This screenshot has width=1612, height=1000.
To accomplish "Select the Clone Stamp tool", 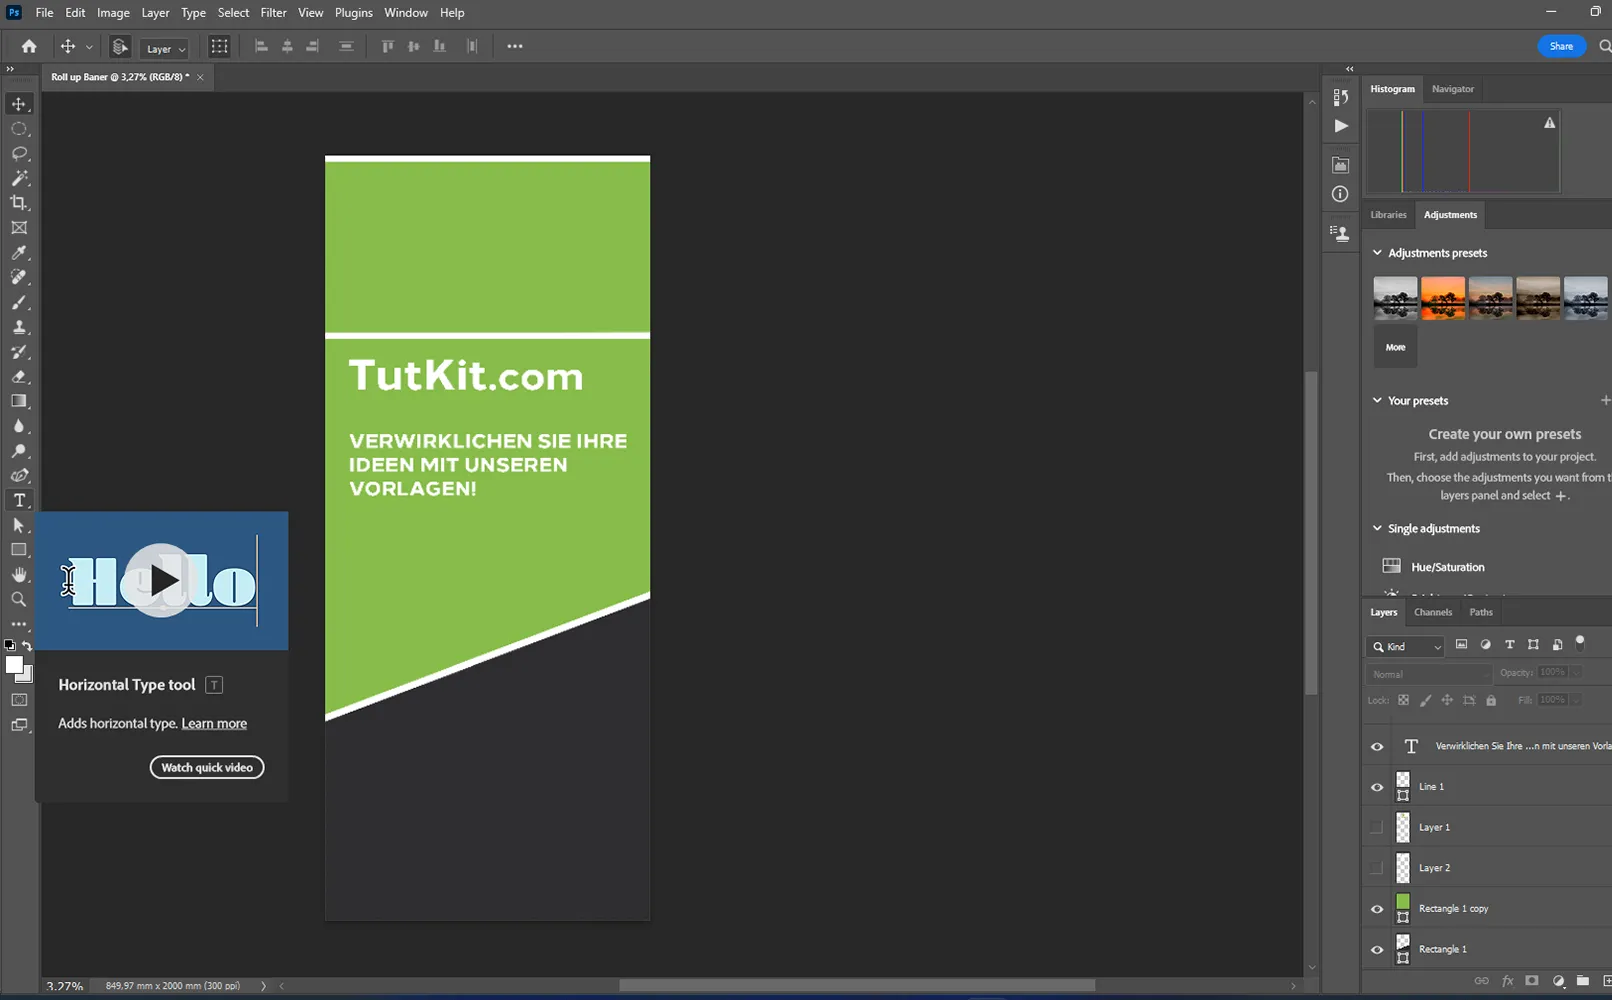I will [x=19, y=327].
